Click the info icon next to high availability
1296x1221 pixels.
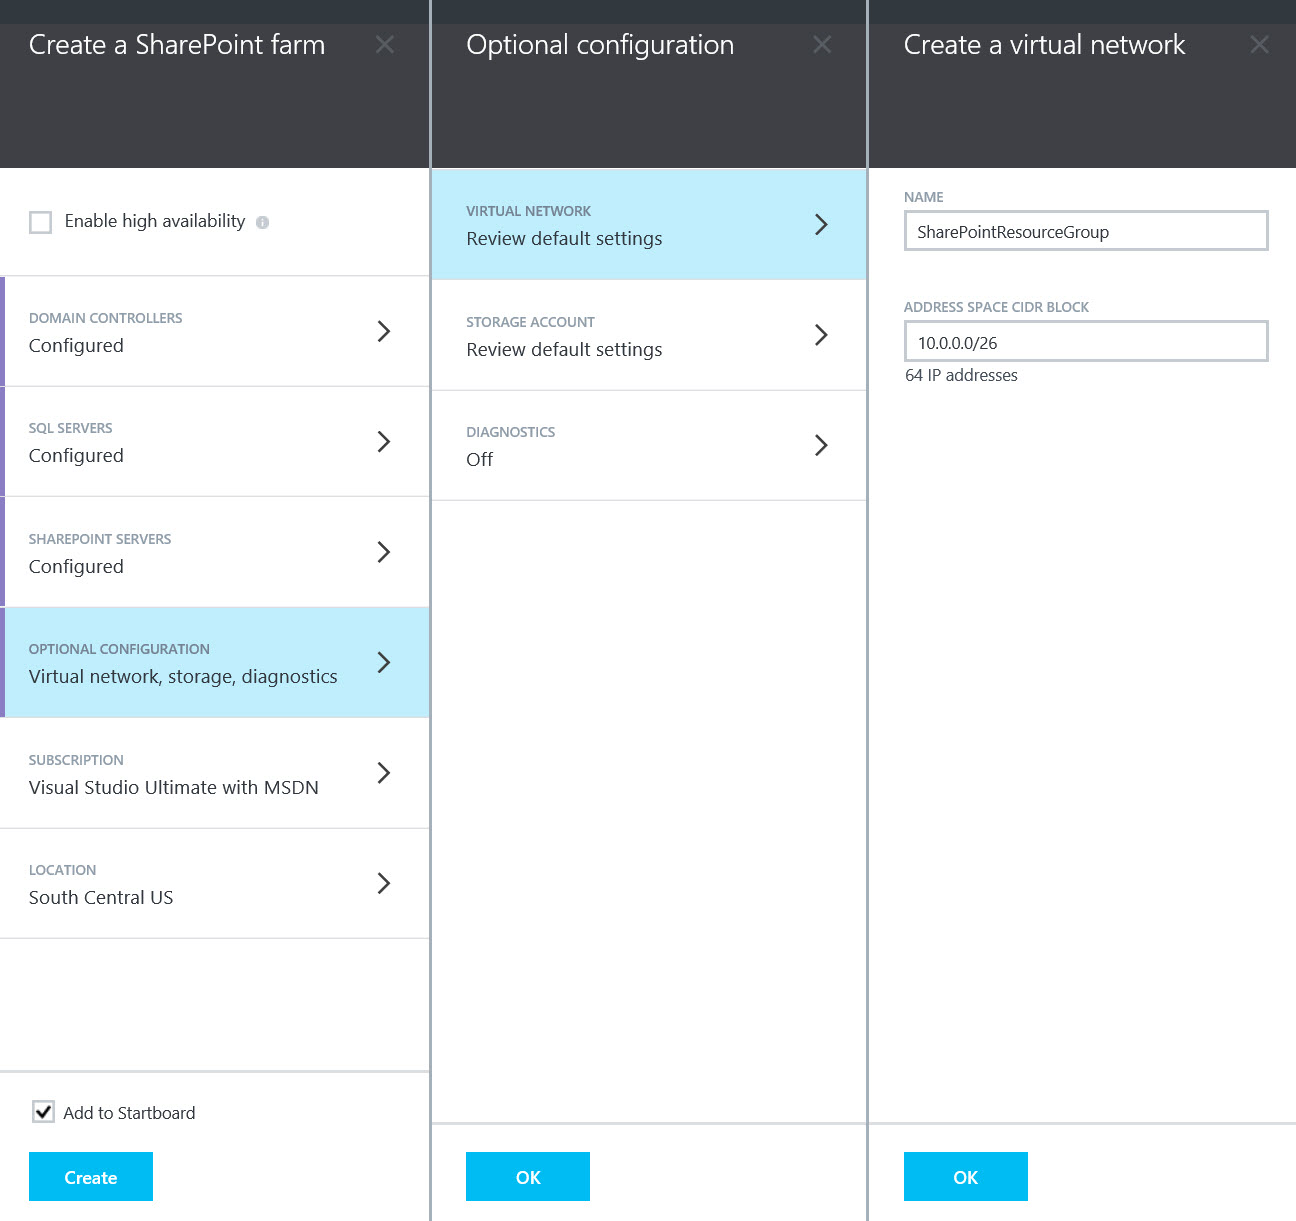pos(262,222)
